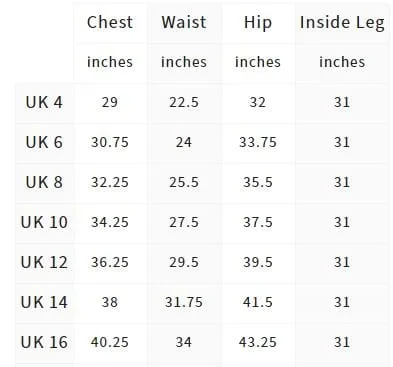Select the UK 6 row label
Screen dimensions: 393x367
coord(44,142)
